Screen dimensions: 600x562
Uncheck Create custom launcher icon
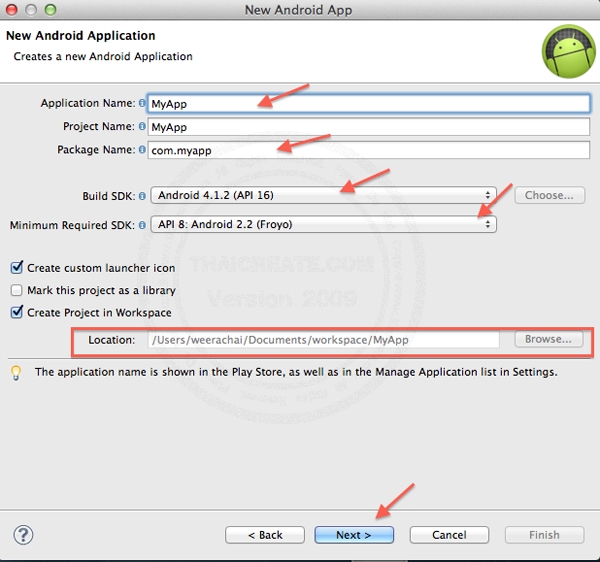coord(17,267)
